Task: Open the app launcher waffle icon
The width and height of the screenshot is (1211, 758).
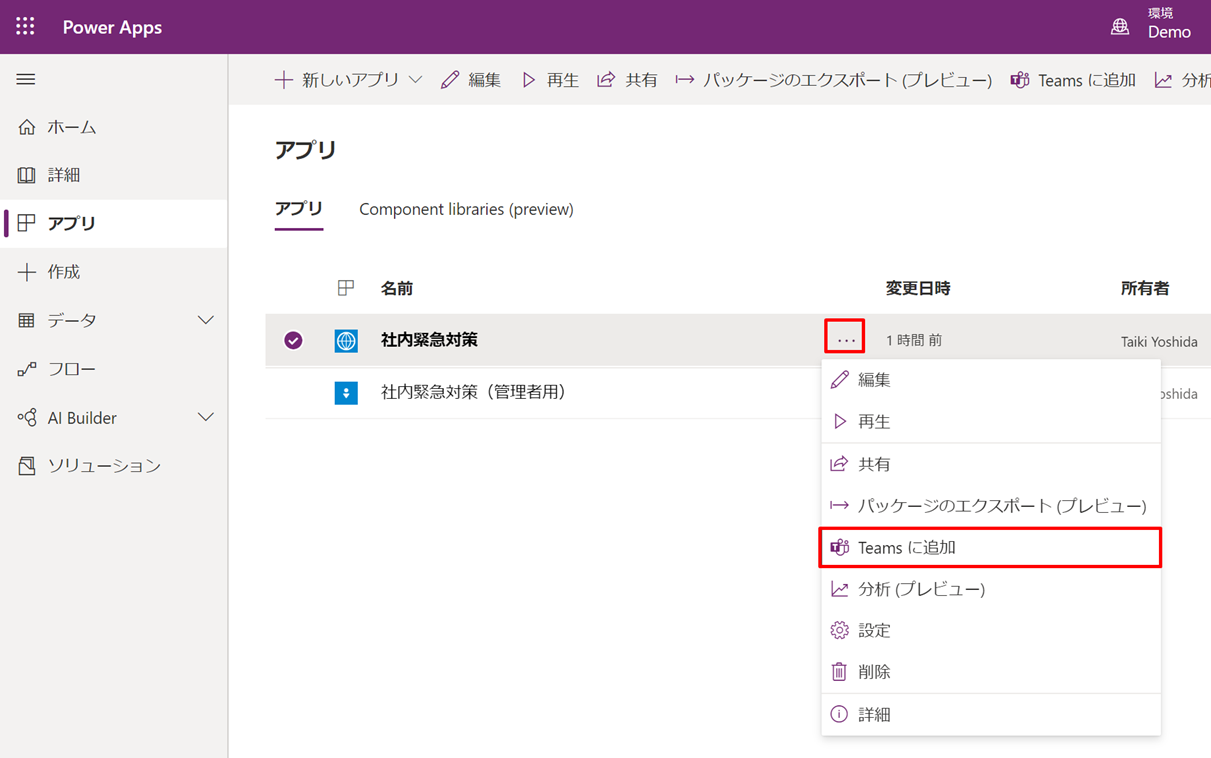Action: click(25, 27)
